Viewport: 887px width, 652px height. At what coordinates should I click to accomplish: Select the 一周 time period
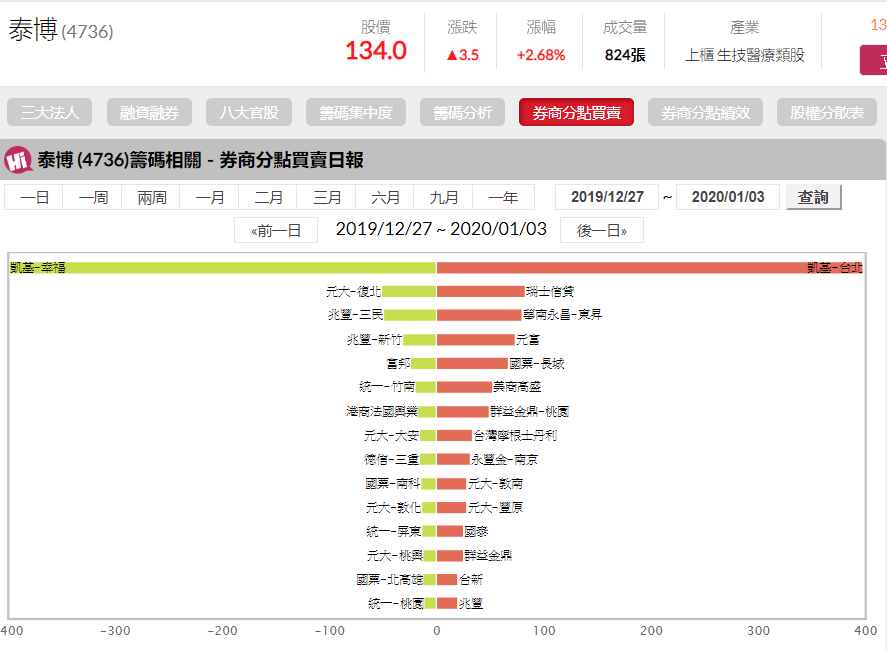[x=94, y=196]
